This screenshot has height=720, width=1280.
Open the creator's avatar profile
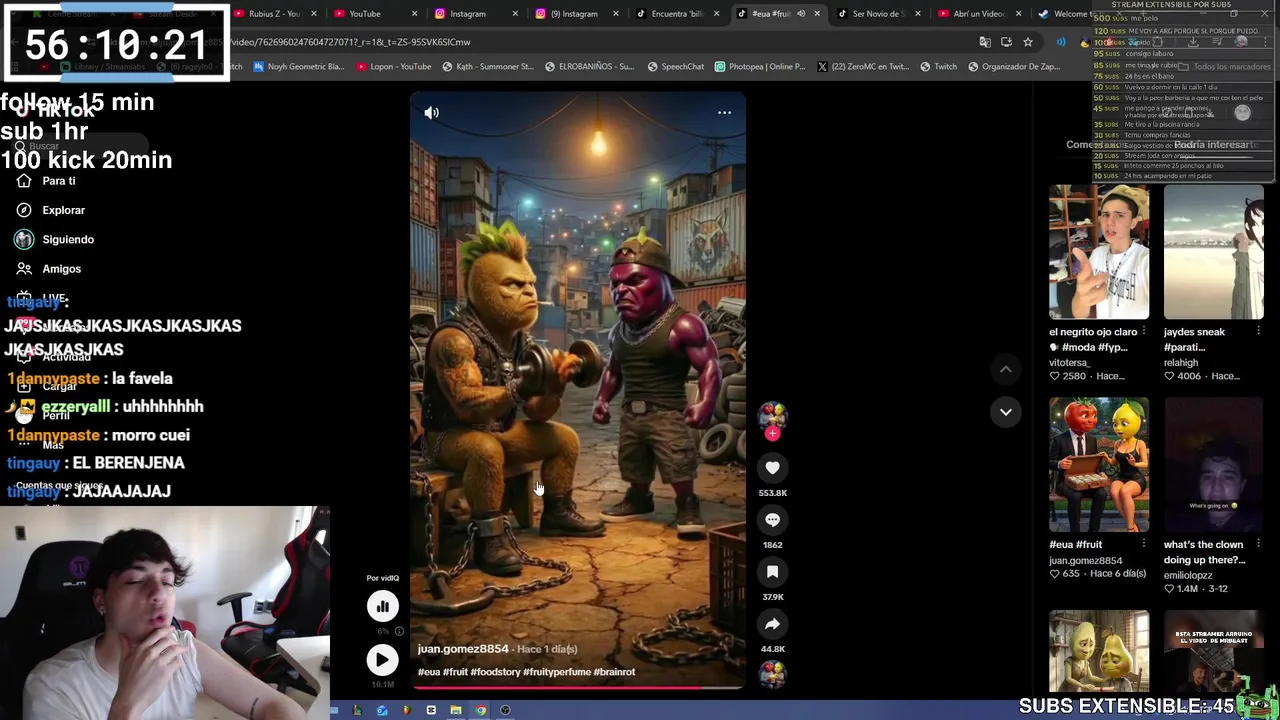coord(772,416)
